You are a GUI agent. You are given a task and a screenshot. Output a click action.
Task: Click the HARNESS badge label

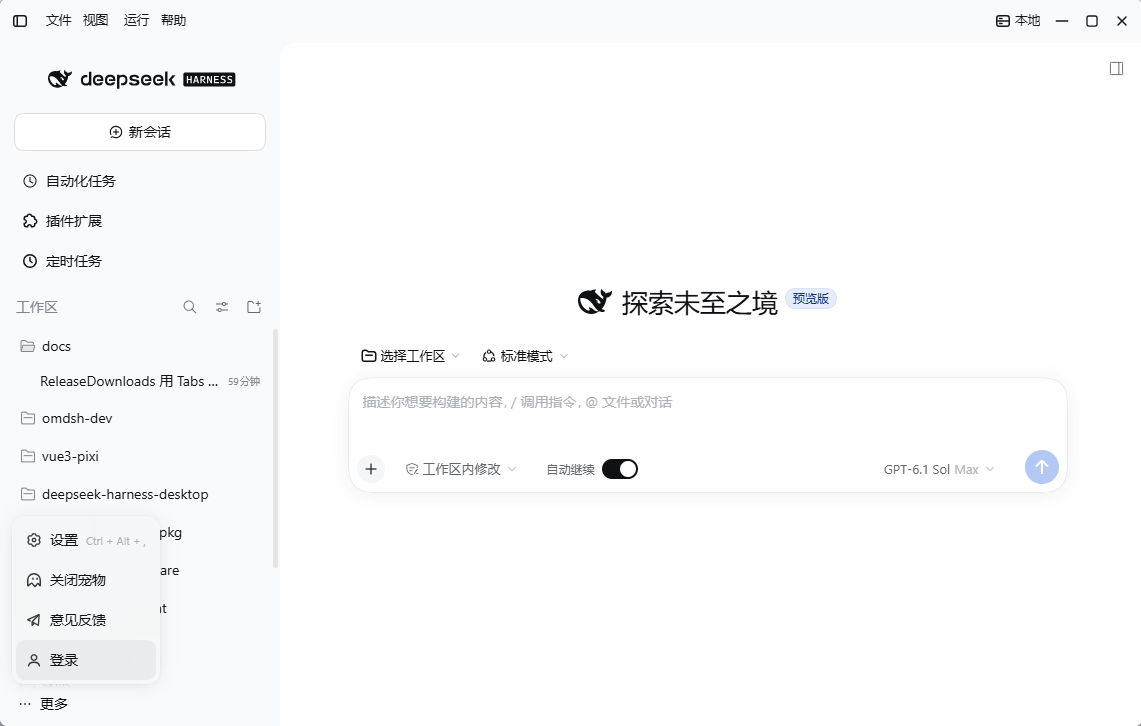pos(210,79)
